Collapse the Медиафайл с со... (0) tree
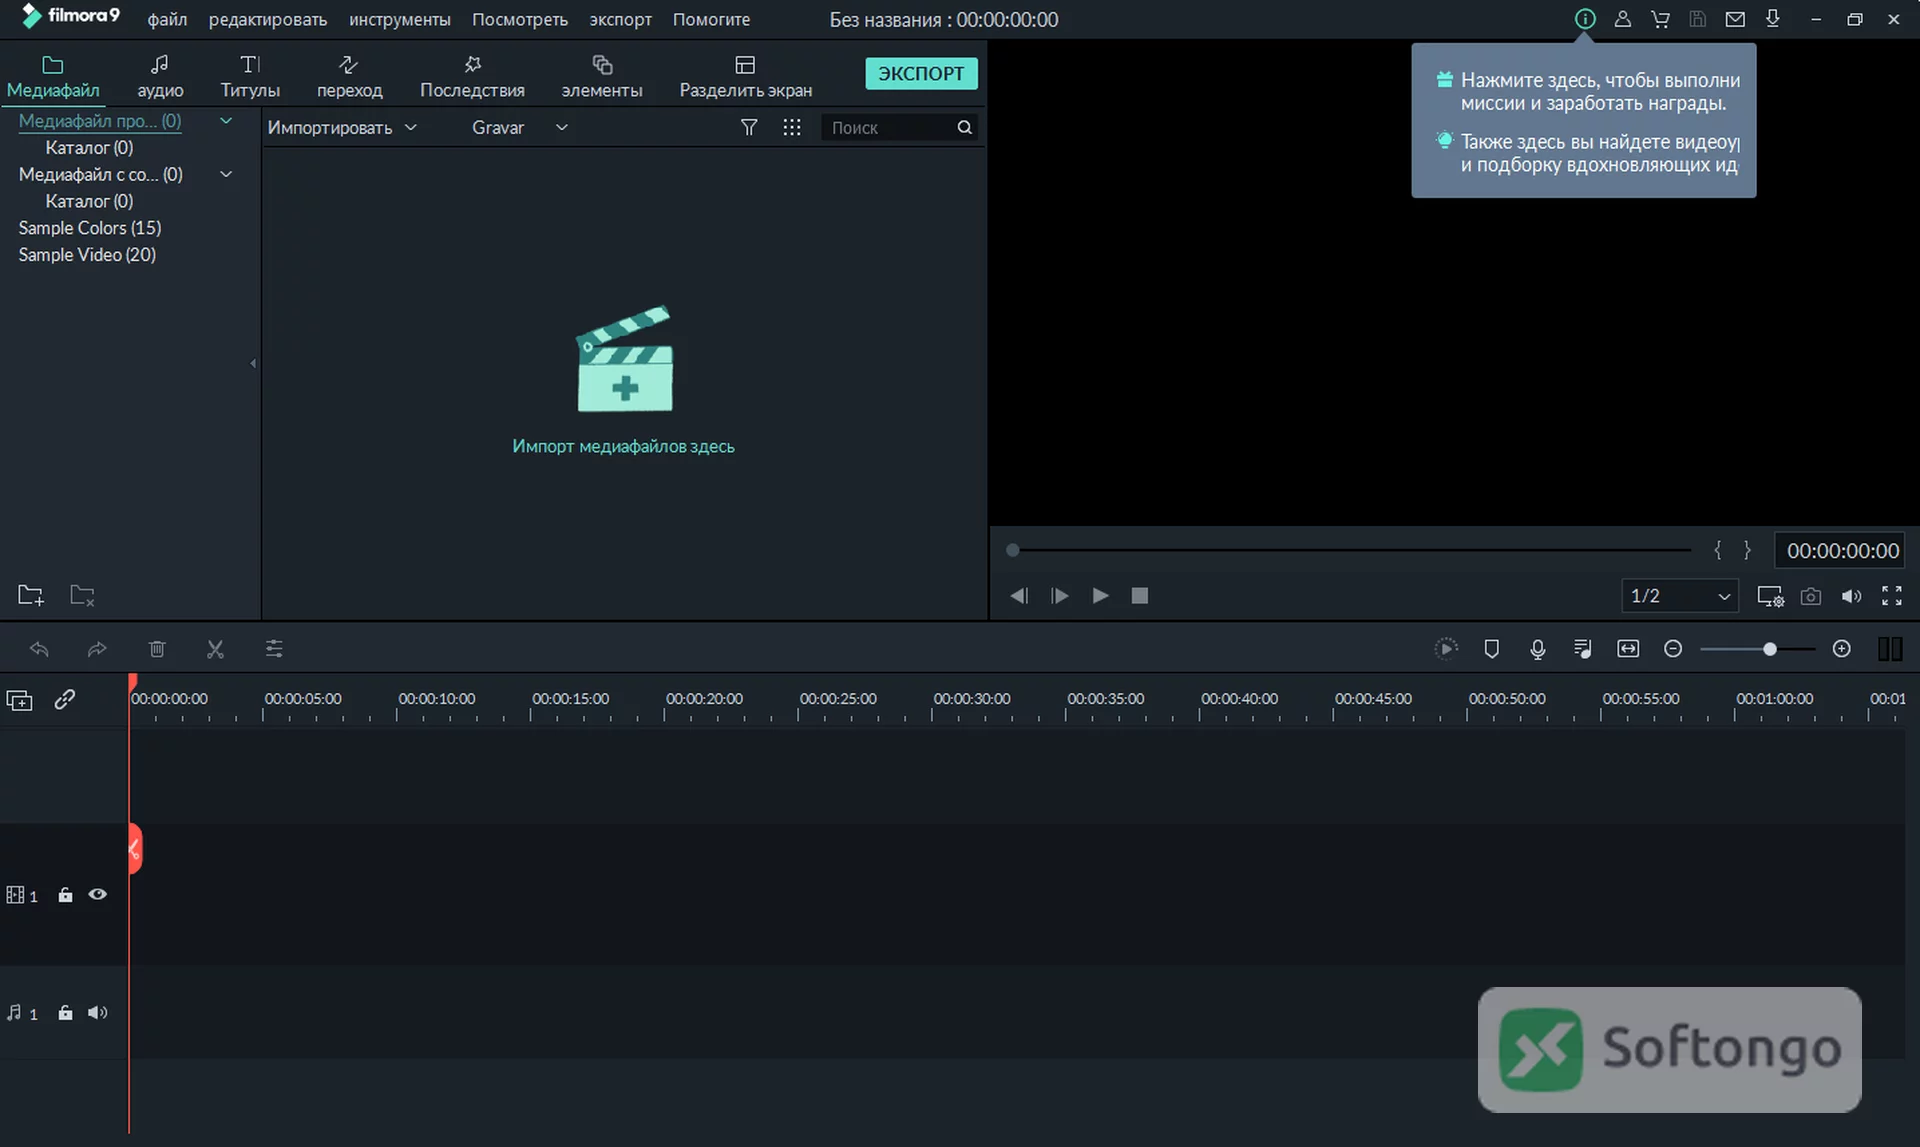This screenshot has height=1147, width=1920. pos(226,174)
